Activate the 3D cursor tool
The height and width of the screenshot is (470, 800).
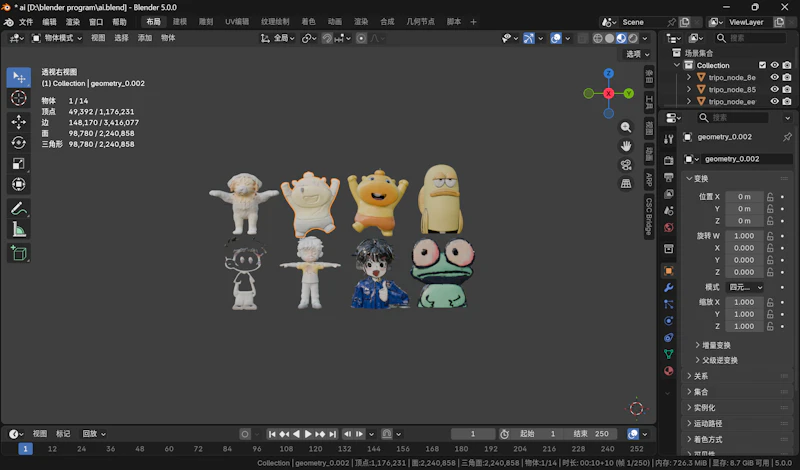pos(19,98)
